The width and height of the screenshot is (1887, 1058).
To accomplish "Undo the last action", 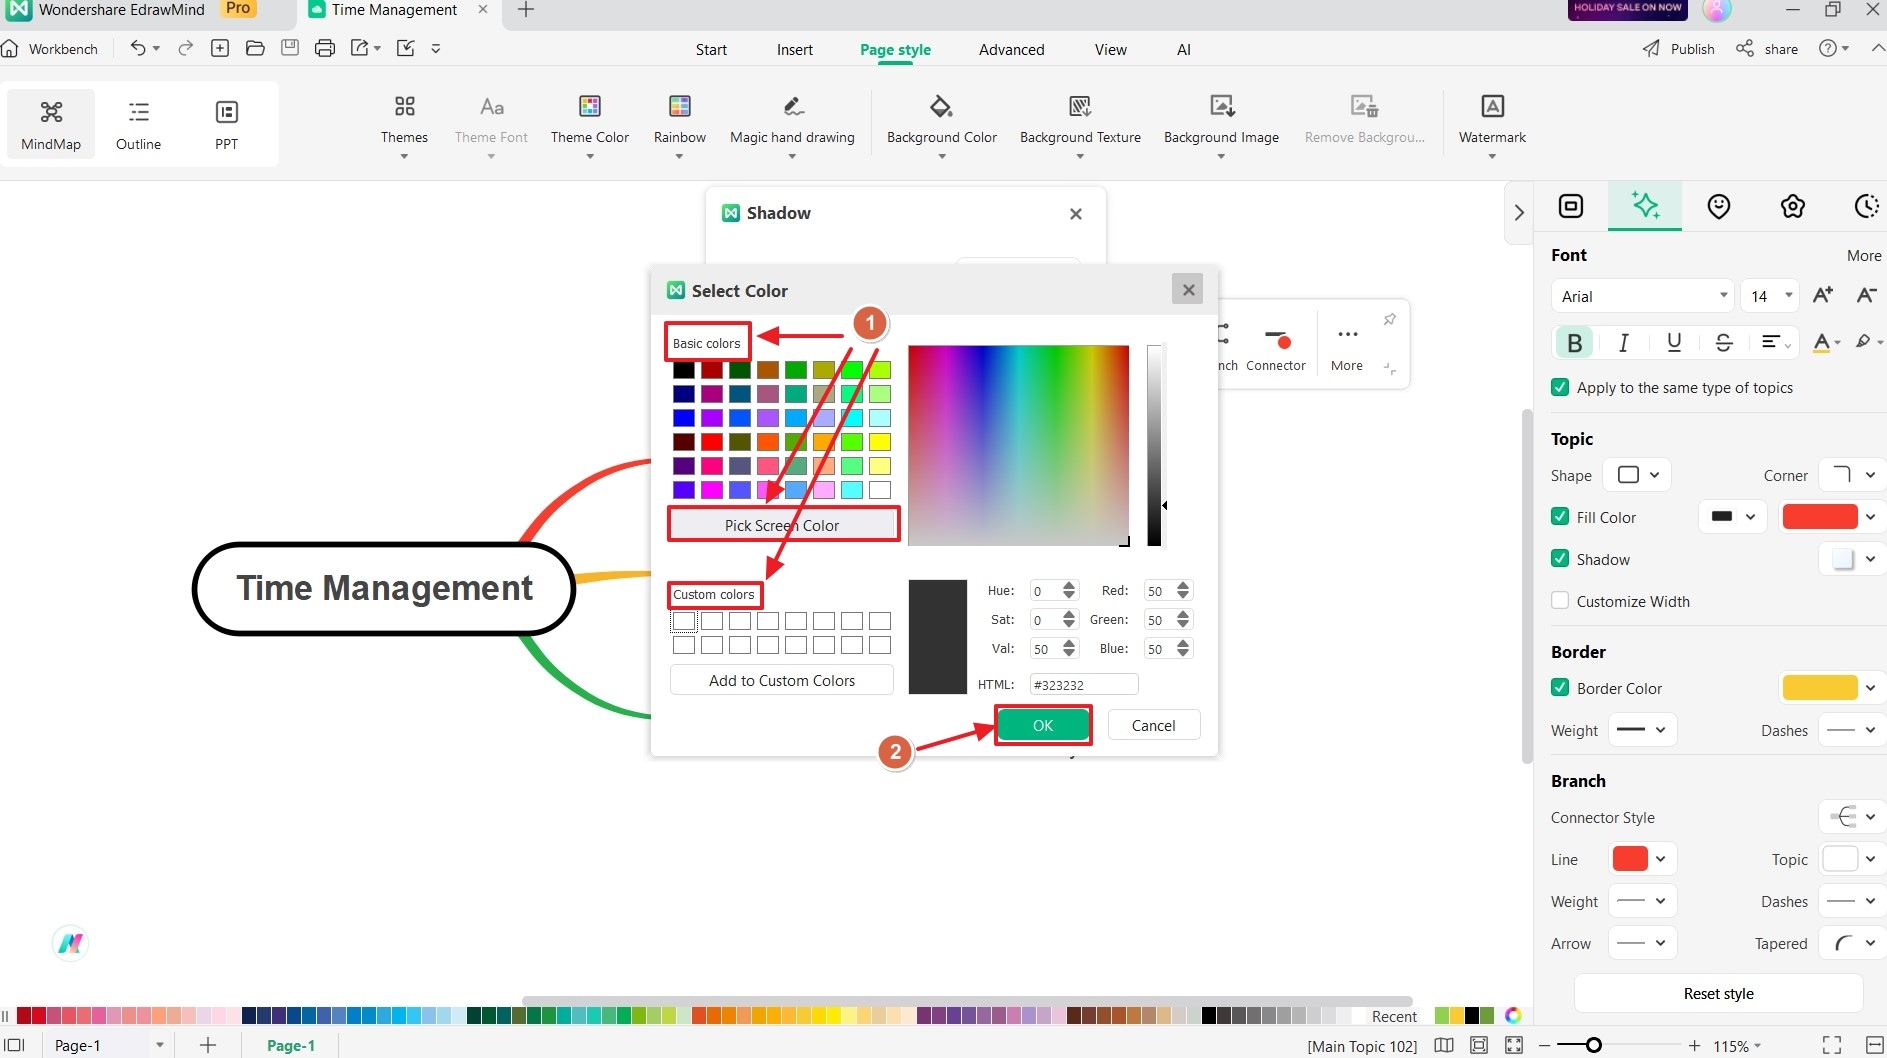I will tap(138, 48).
